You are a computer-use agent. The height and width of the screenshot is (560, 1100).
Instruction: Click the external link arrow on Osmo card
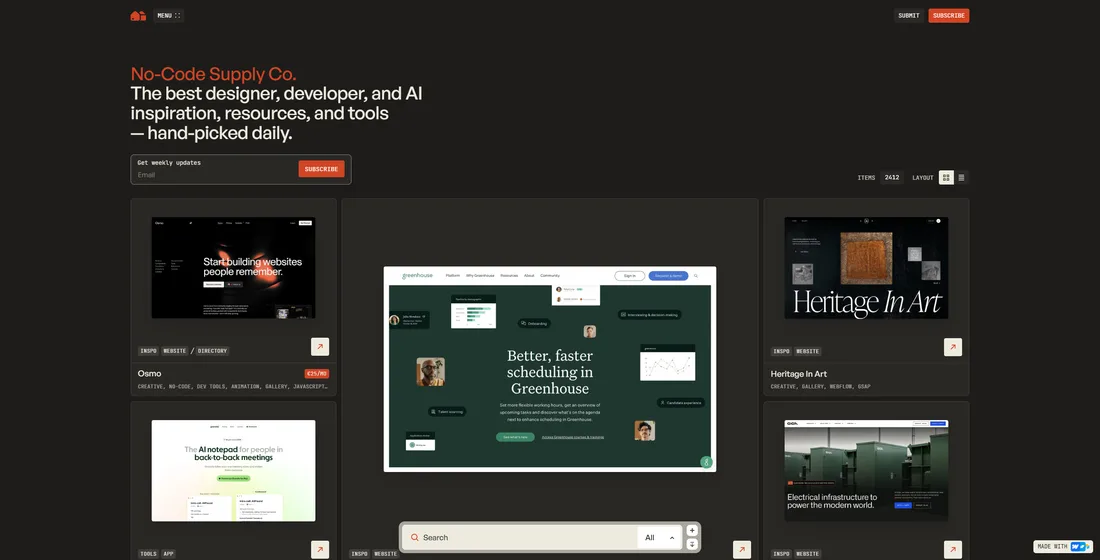click(320, 347)
